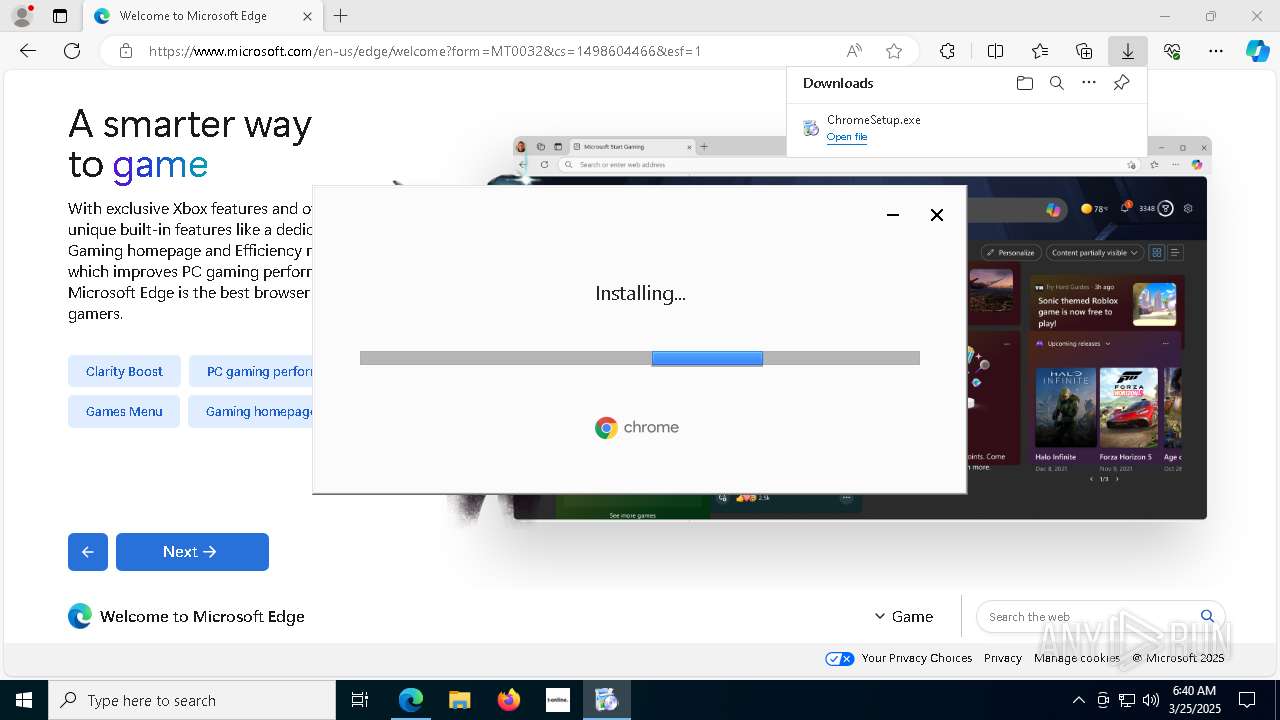Pin the Downloads panel

click(x=1121, y=83)
